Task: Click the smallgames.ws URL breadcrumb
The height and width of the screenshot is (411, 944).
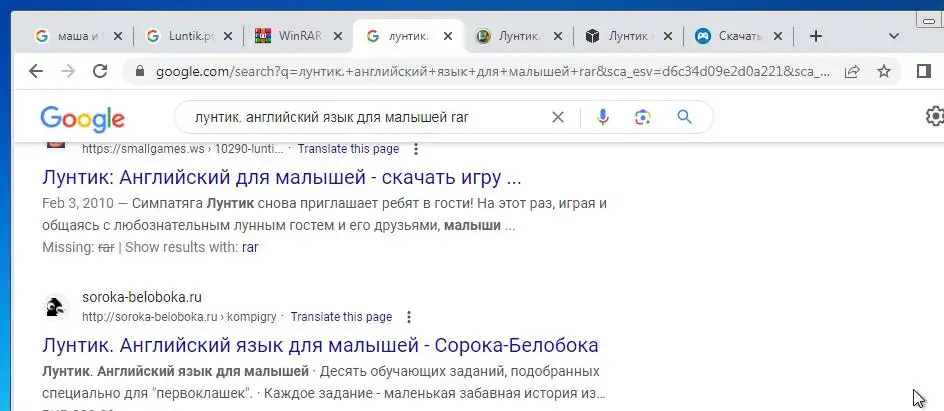Action: 182,149
